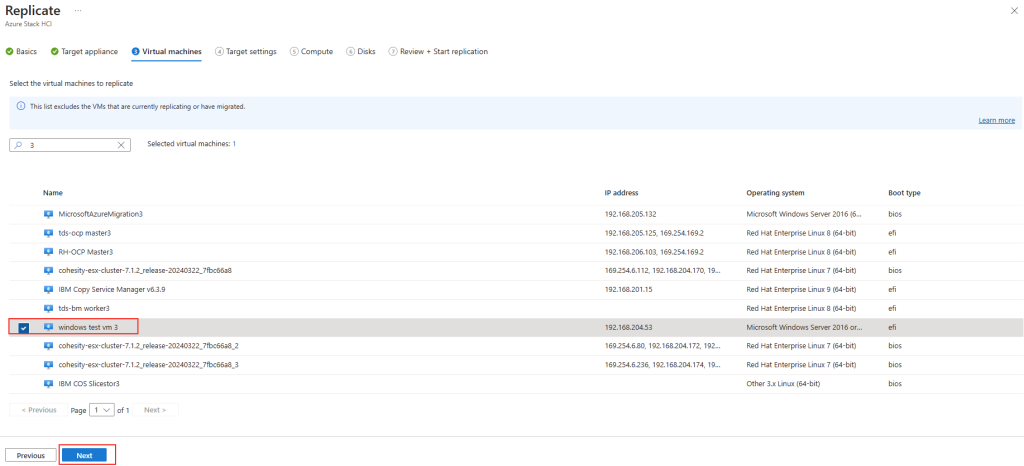The width and height of the screenshot is (1024, 466).
Task: Click the VM icon beside RH-OCP Master3
Action: click(x=48, y=251)
